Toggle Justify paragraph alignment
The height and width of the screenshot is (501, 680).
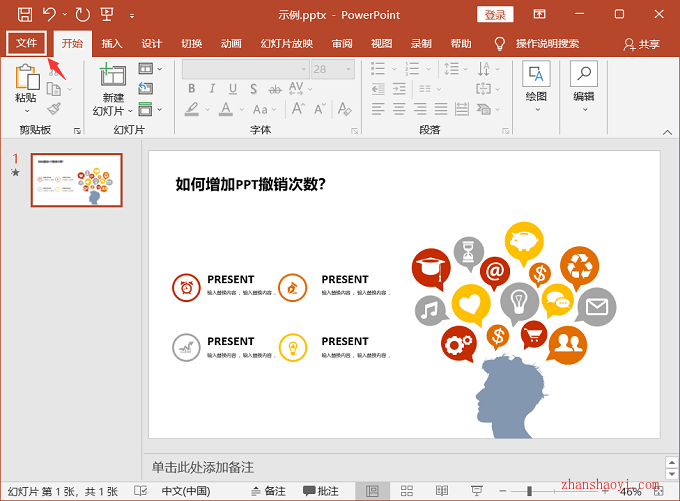[x=441, y=109]
